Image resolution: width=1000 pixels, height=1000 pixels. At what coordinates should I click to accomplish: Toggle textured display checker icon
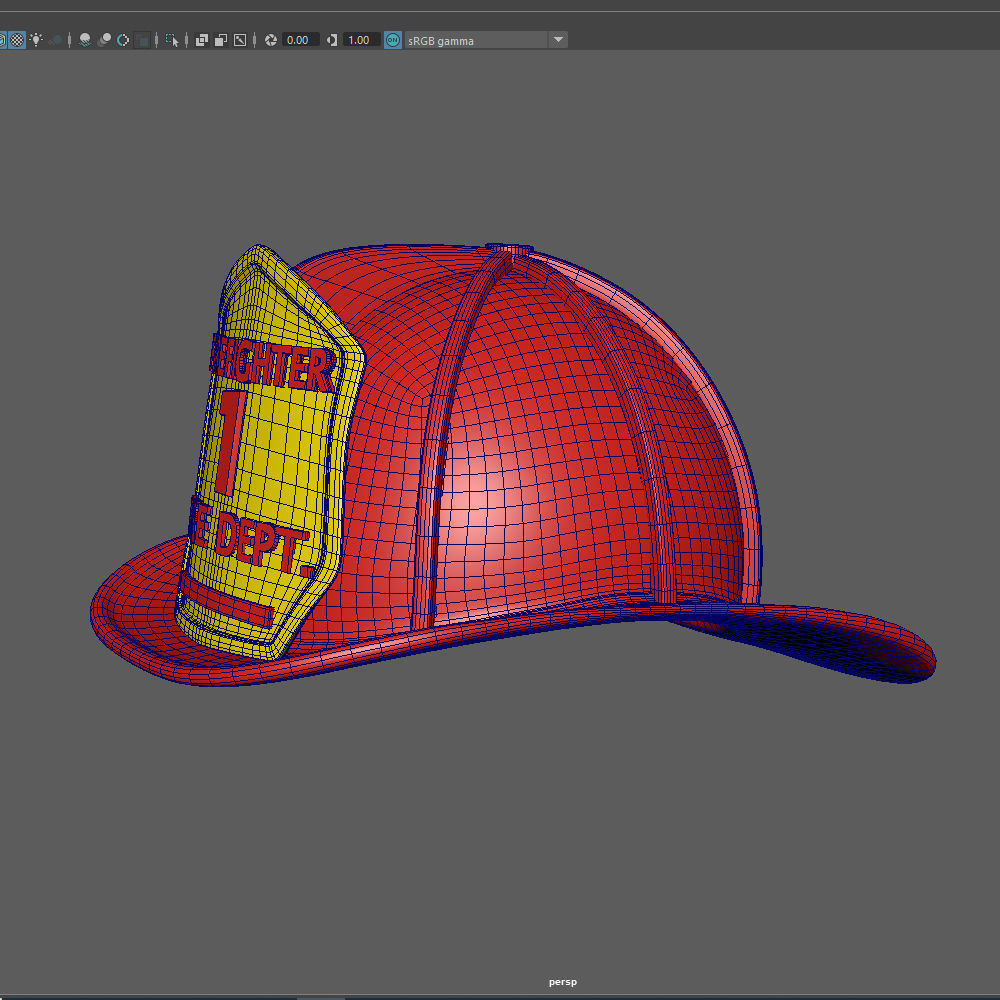[x=17, y=40]
